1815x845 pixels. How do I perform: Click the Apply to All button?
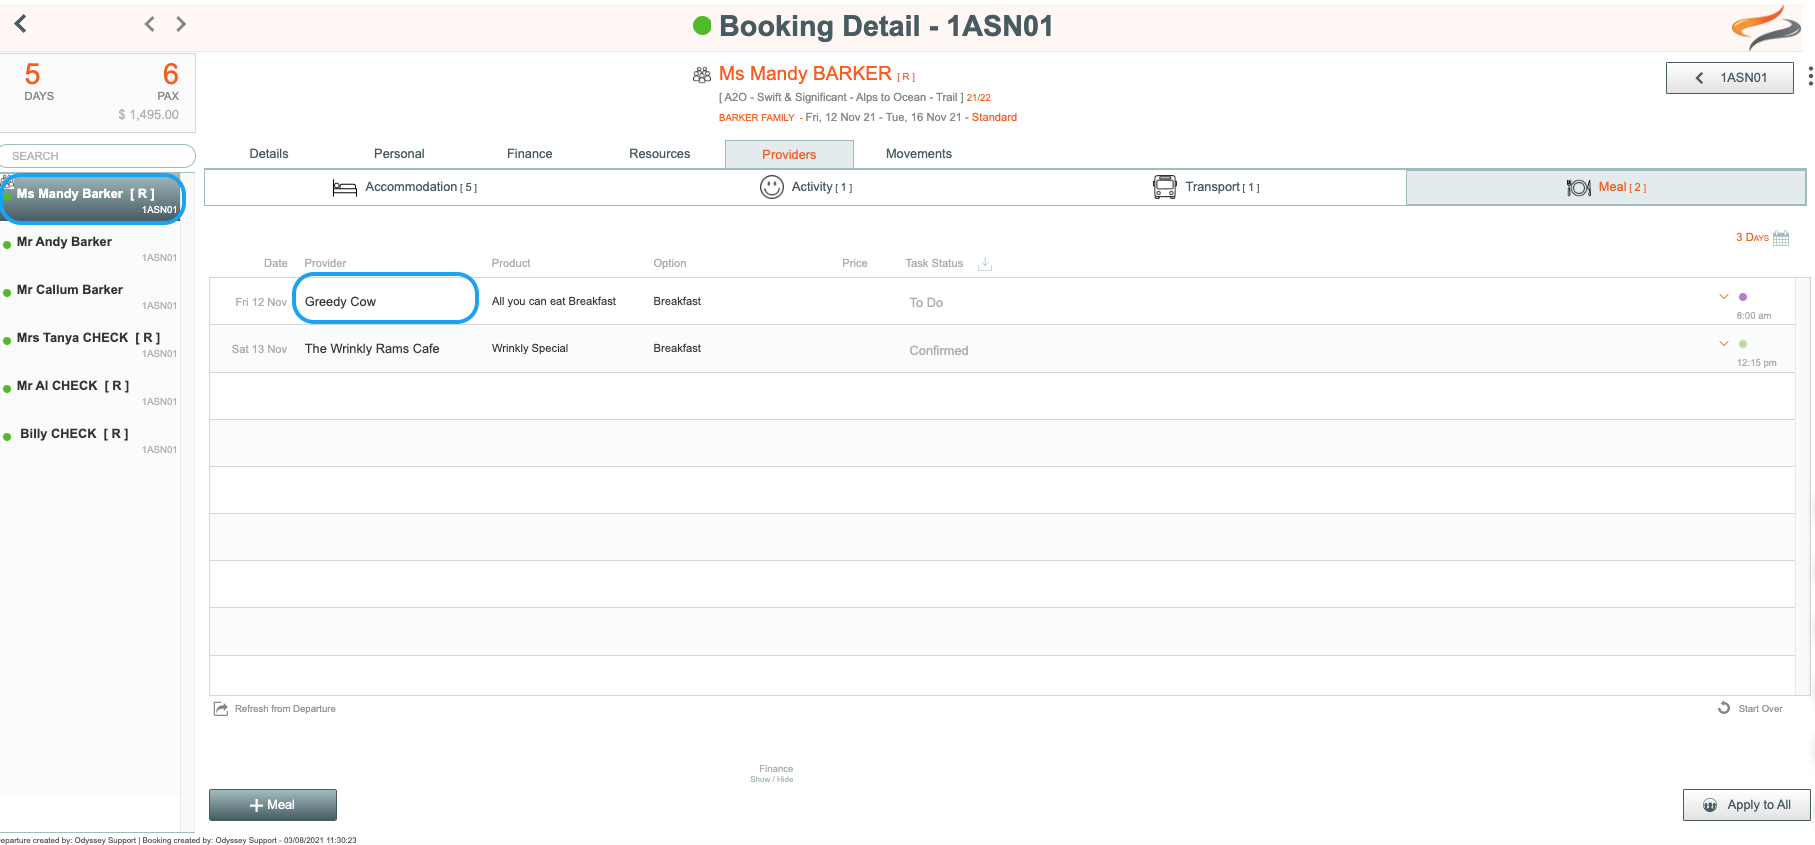[1747, 805]
